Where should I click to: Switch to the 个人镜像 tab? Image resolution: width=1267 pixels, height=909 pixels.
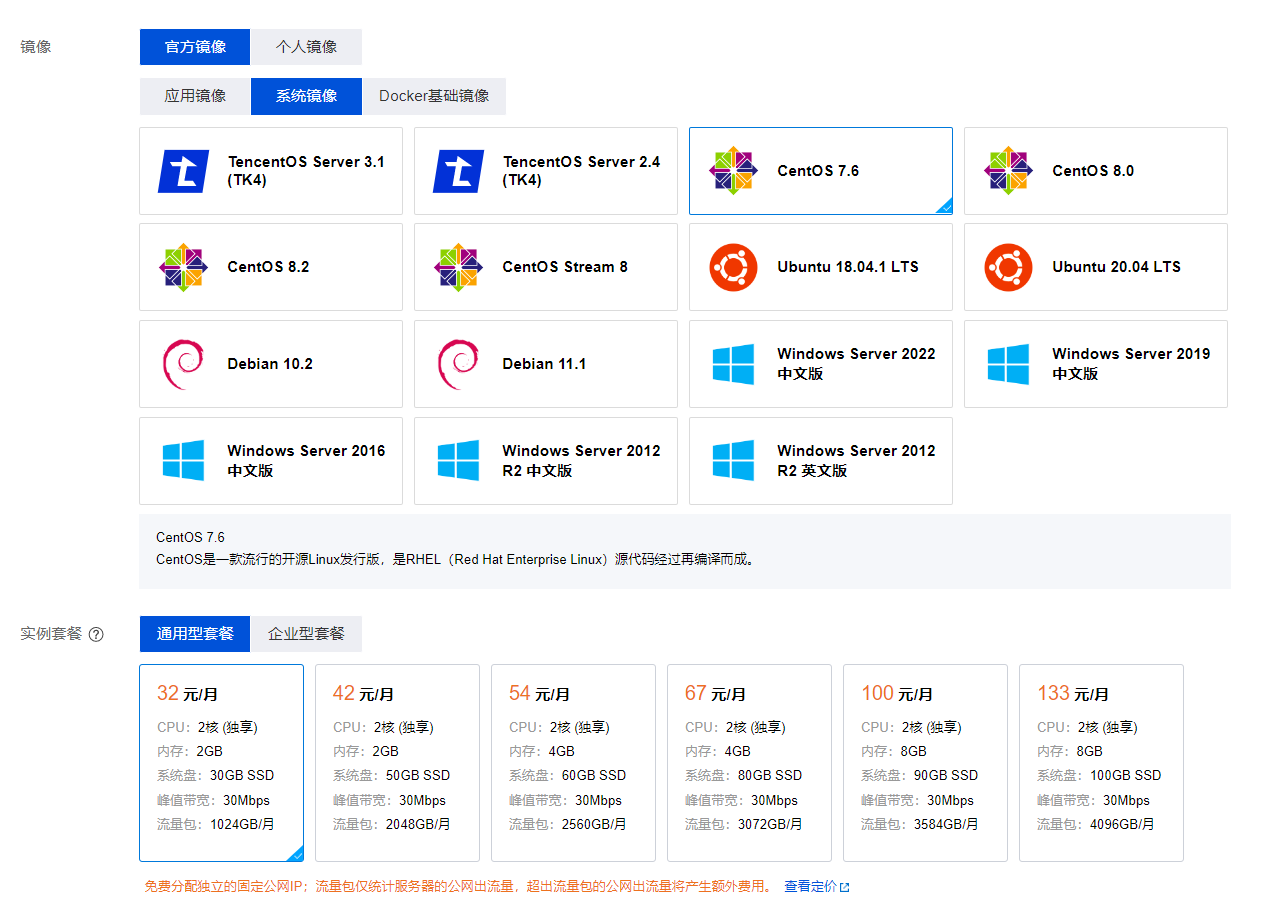pos(306,47)
